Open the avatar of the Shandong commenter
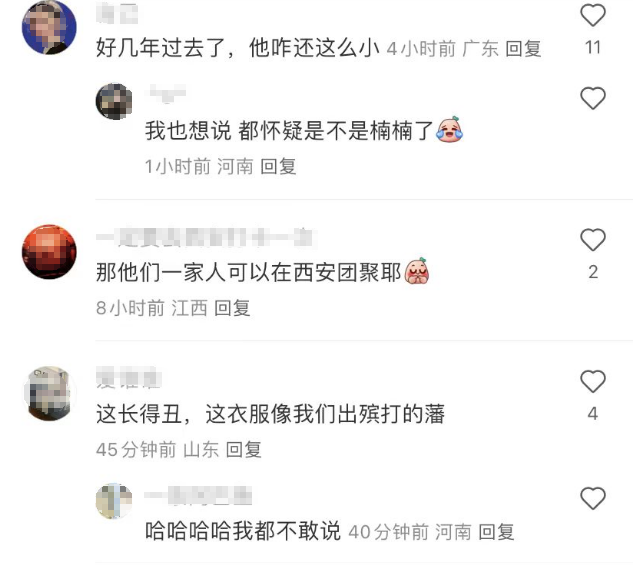Viewport: 638px width, 565px height. click(49, 393)
